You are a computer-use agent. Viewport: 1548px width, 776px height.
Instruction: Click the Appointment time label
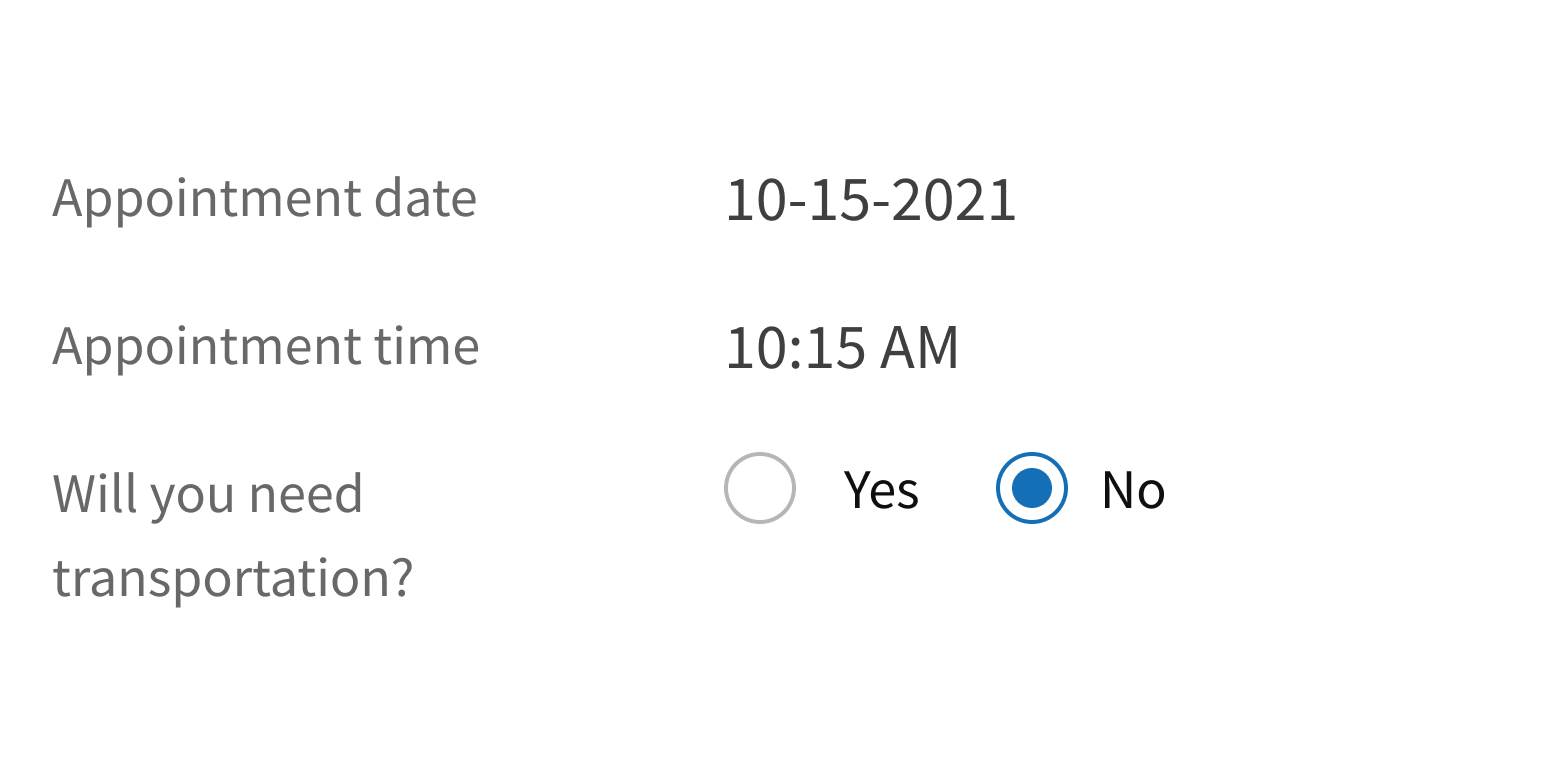[x=265, y=347]
